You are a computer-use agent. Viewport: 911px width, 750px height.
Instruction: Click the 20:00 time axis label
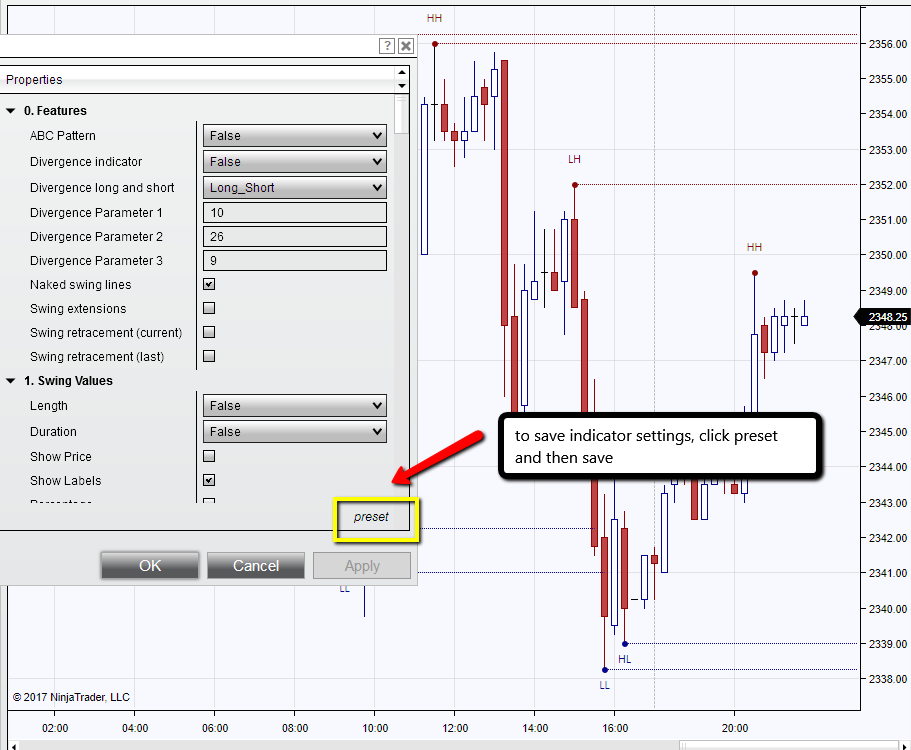pos(734,728)
